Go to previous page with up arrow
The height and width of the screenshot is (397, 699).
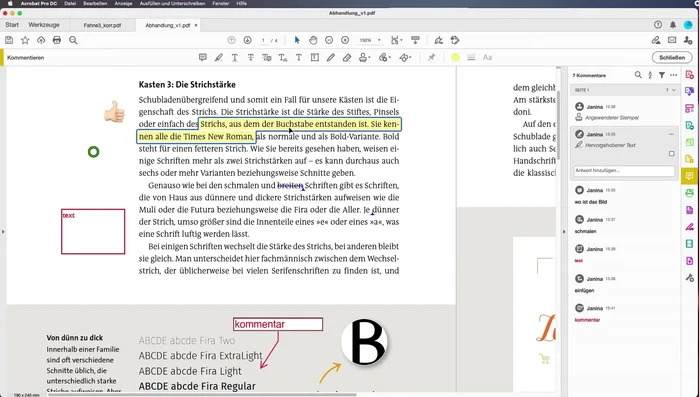point(231,40)
